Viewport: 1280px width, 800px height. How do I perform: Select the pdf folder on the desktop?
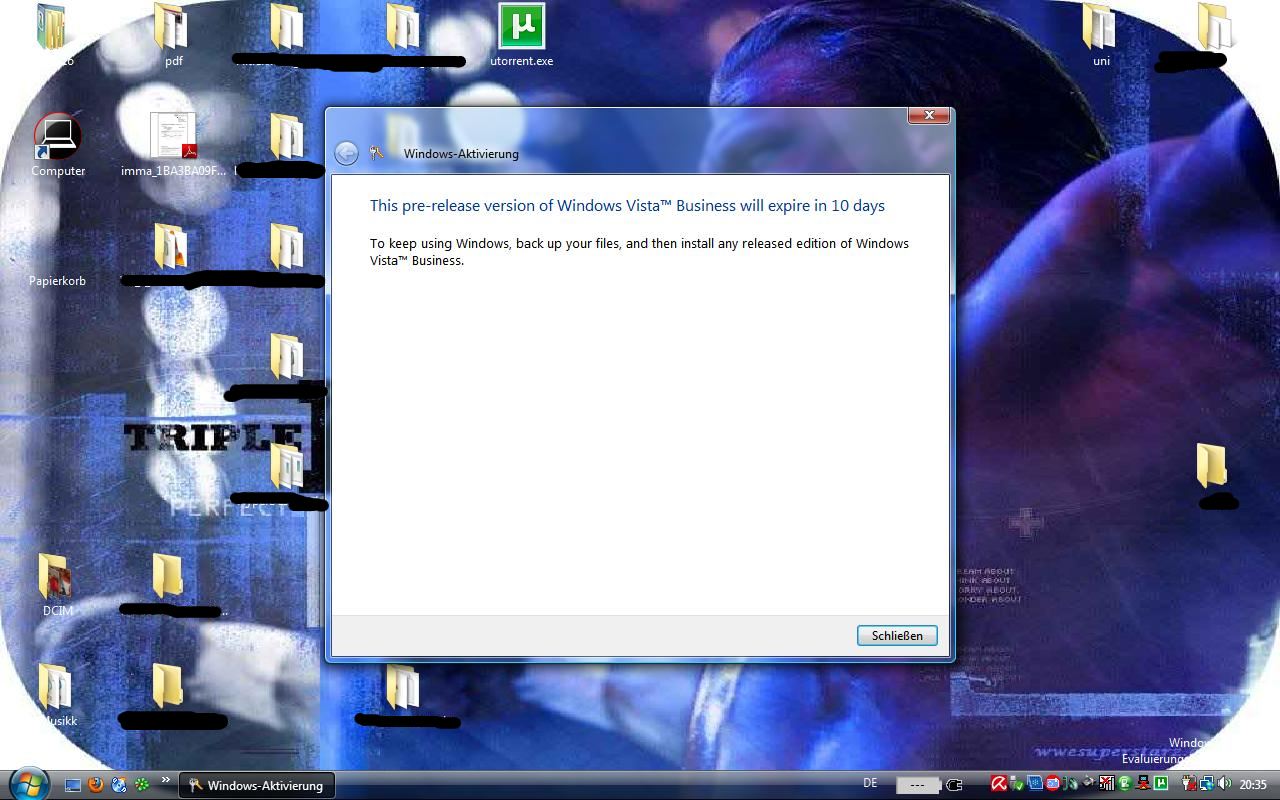[x=173, y=35]
